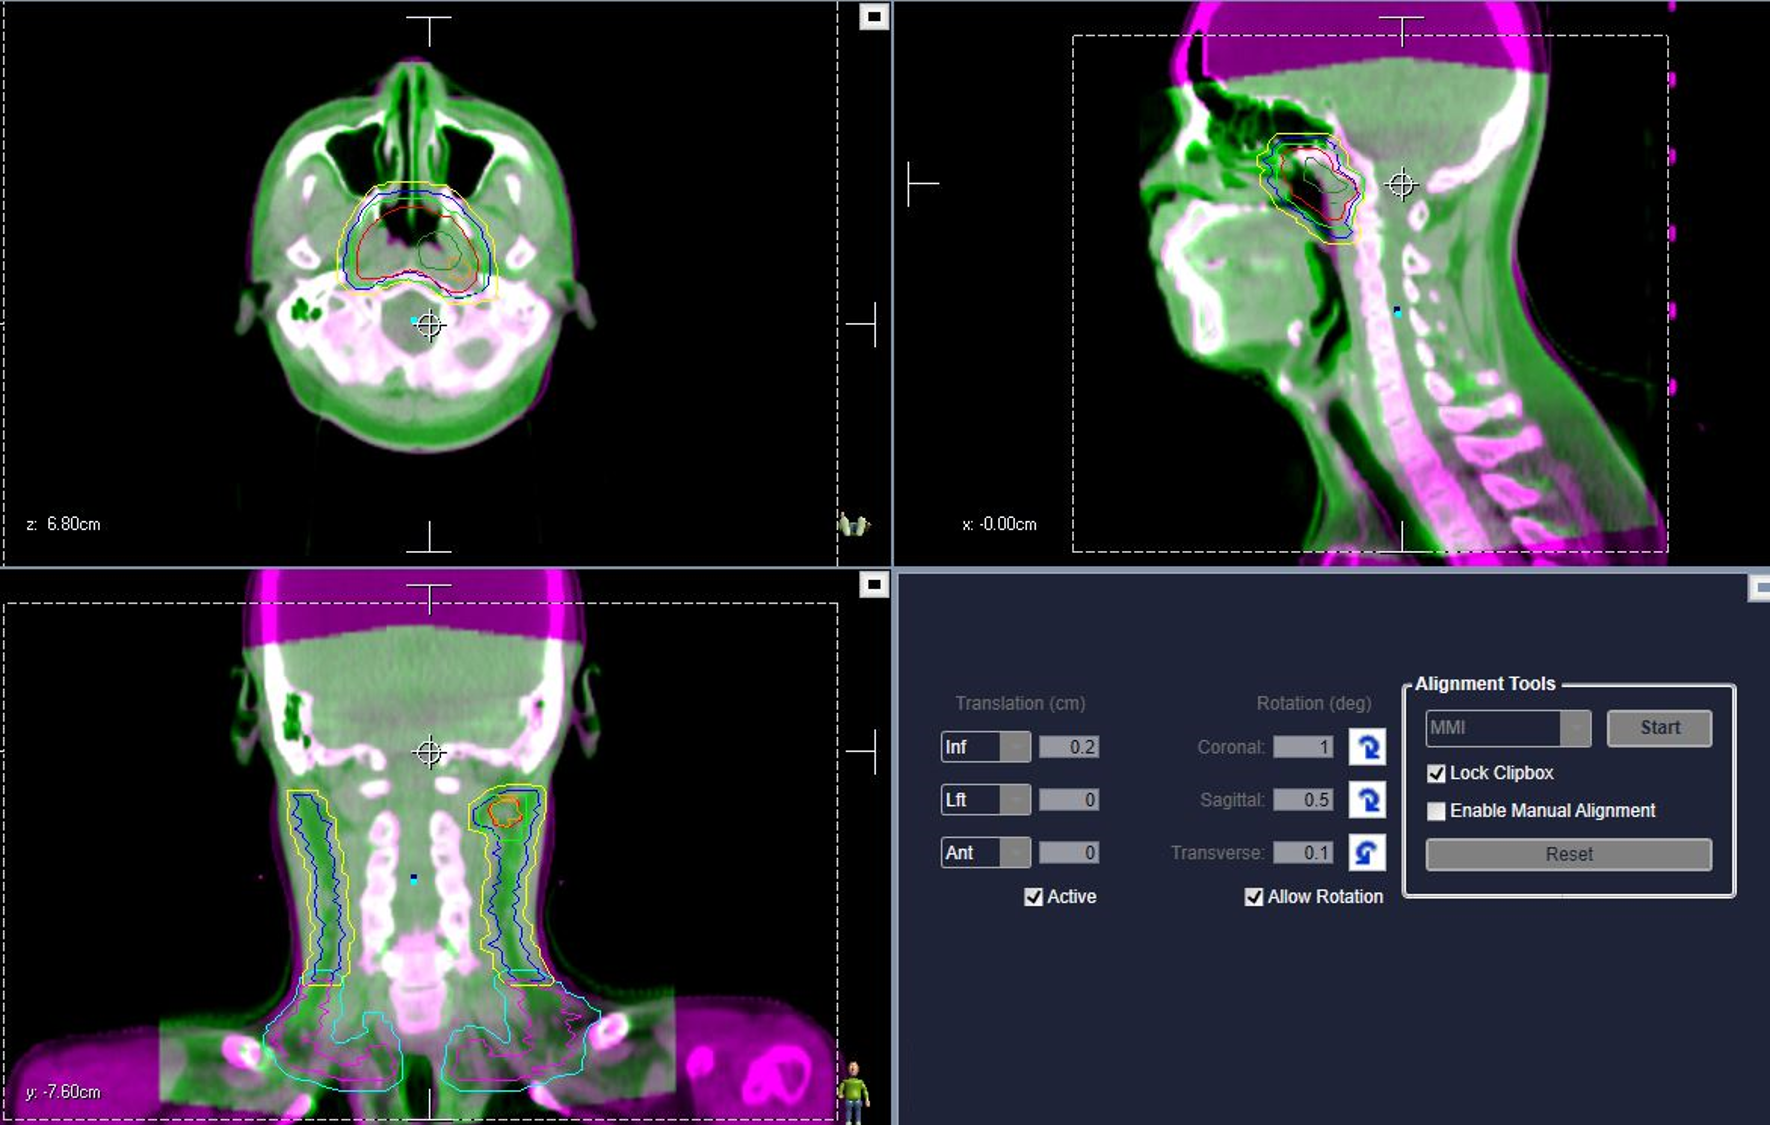This screenshot has width=1770, height=1125.
Task: Maximize the coronal view panel
Action: click(874, 585)
